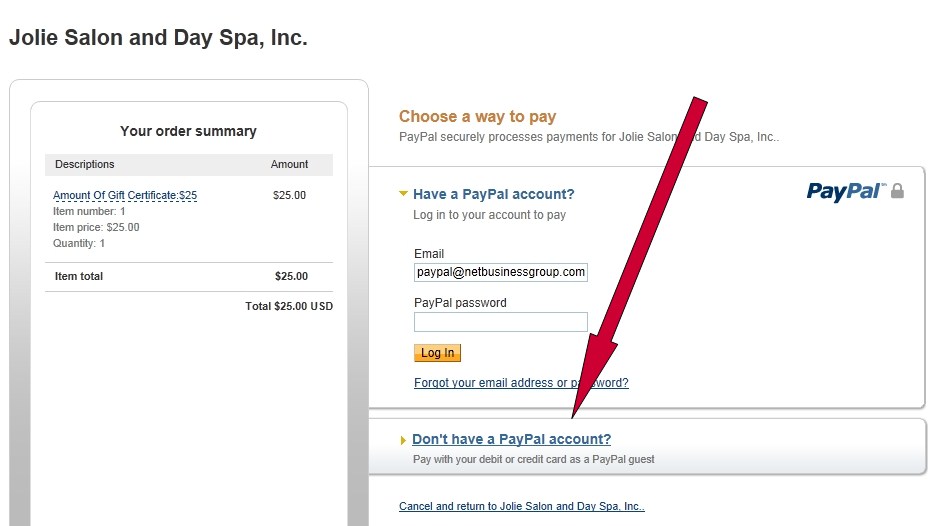
Task: Expand the 'Don't have a PayPal account?' arrow
Action: (x=403, y=440)
